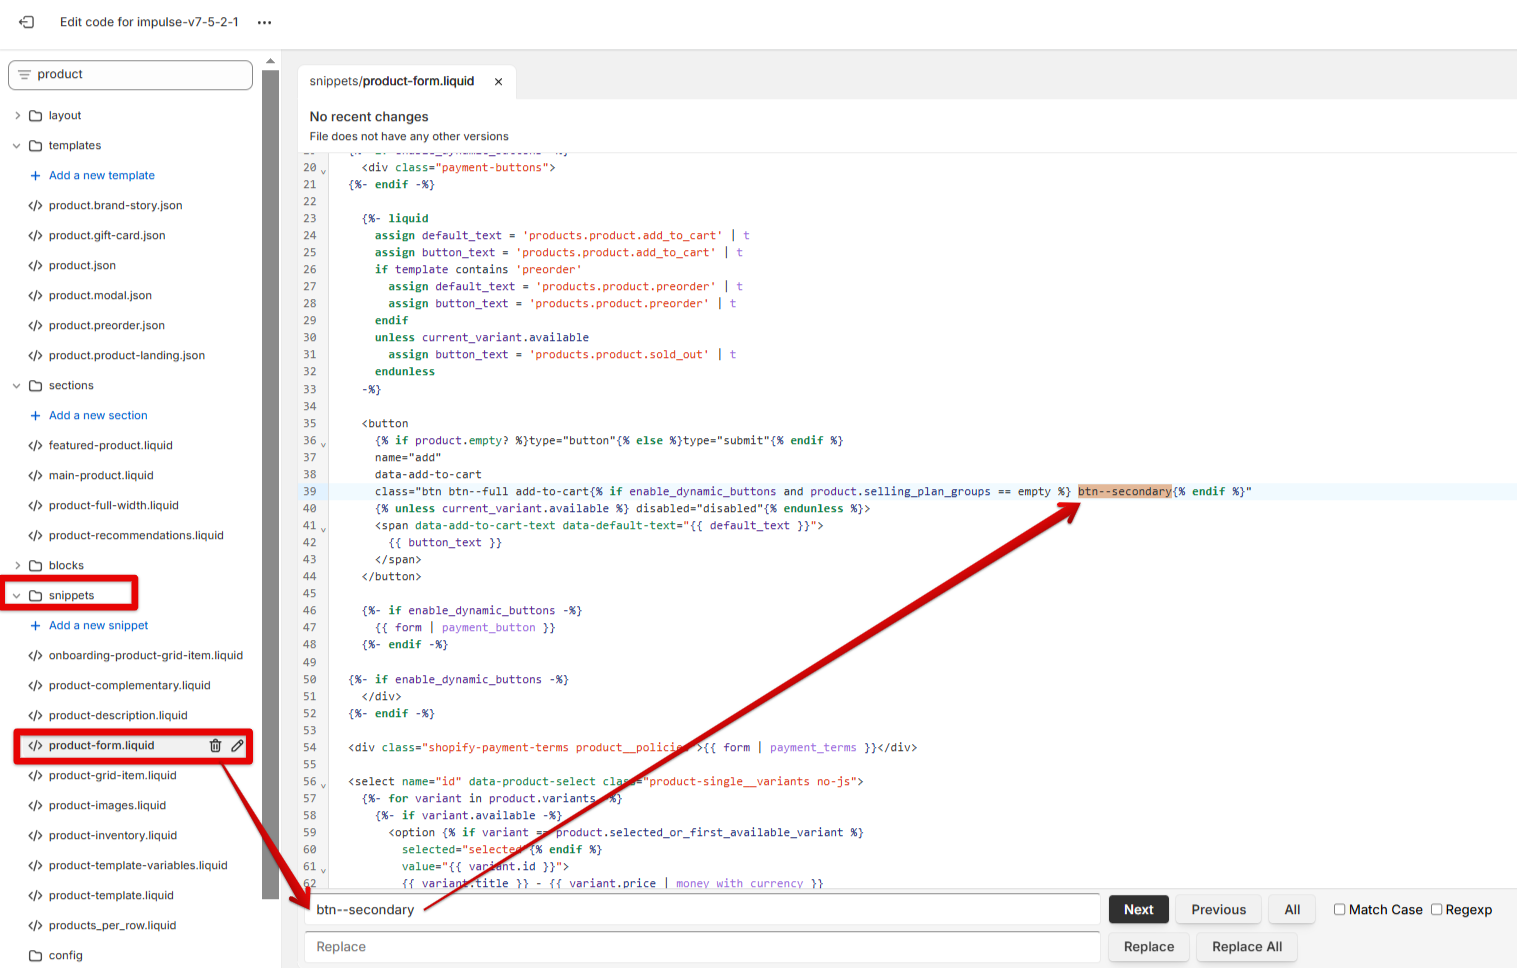Open main-product.liquid in the file tree
The image size is (1517, 968).
(x=101, y=476)
